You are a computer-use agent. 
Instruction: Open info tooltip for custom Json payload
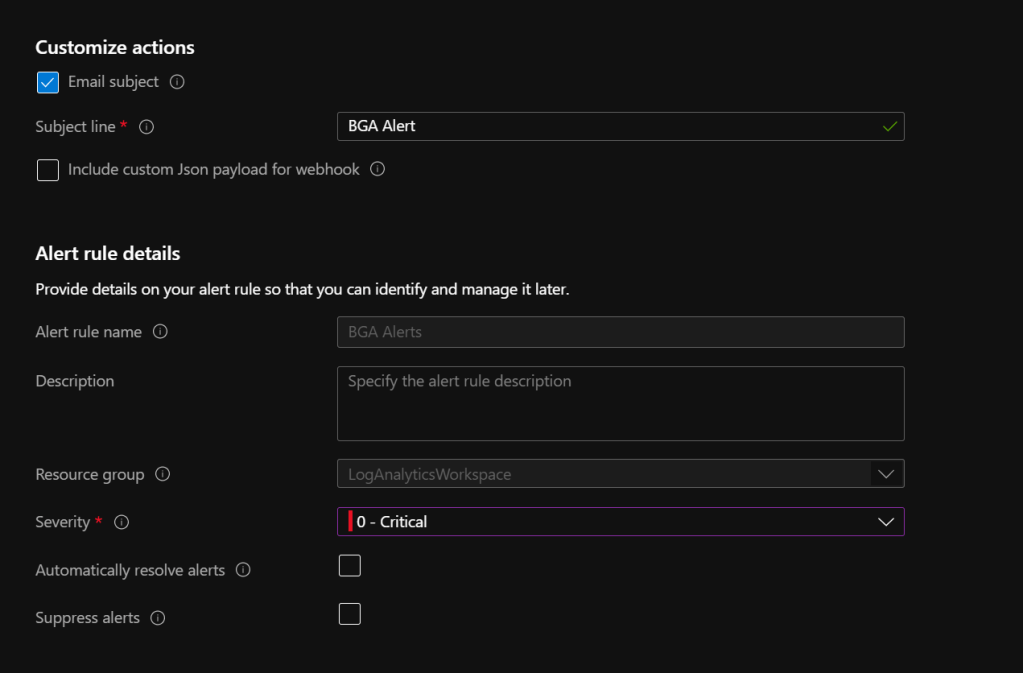[x=377, y=170]
